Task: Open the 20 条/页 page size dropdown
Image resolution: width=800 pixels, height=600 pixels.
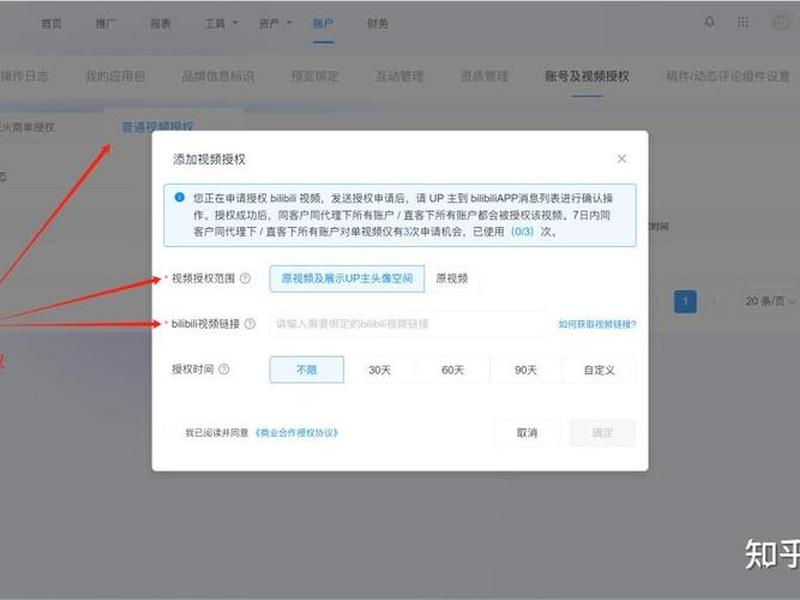Action: (769, 301)
